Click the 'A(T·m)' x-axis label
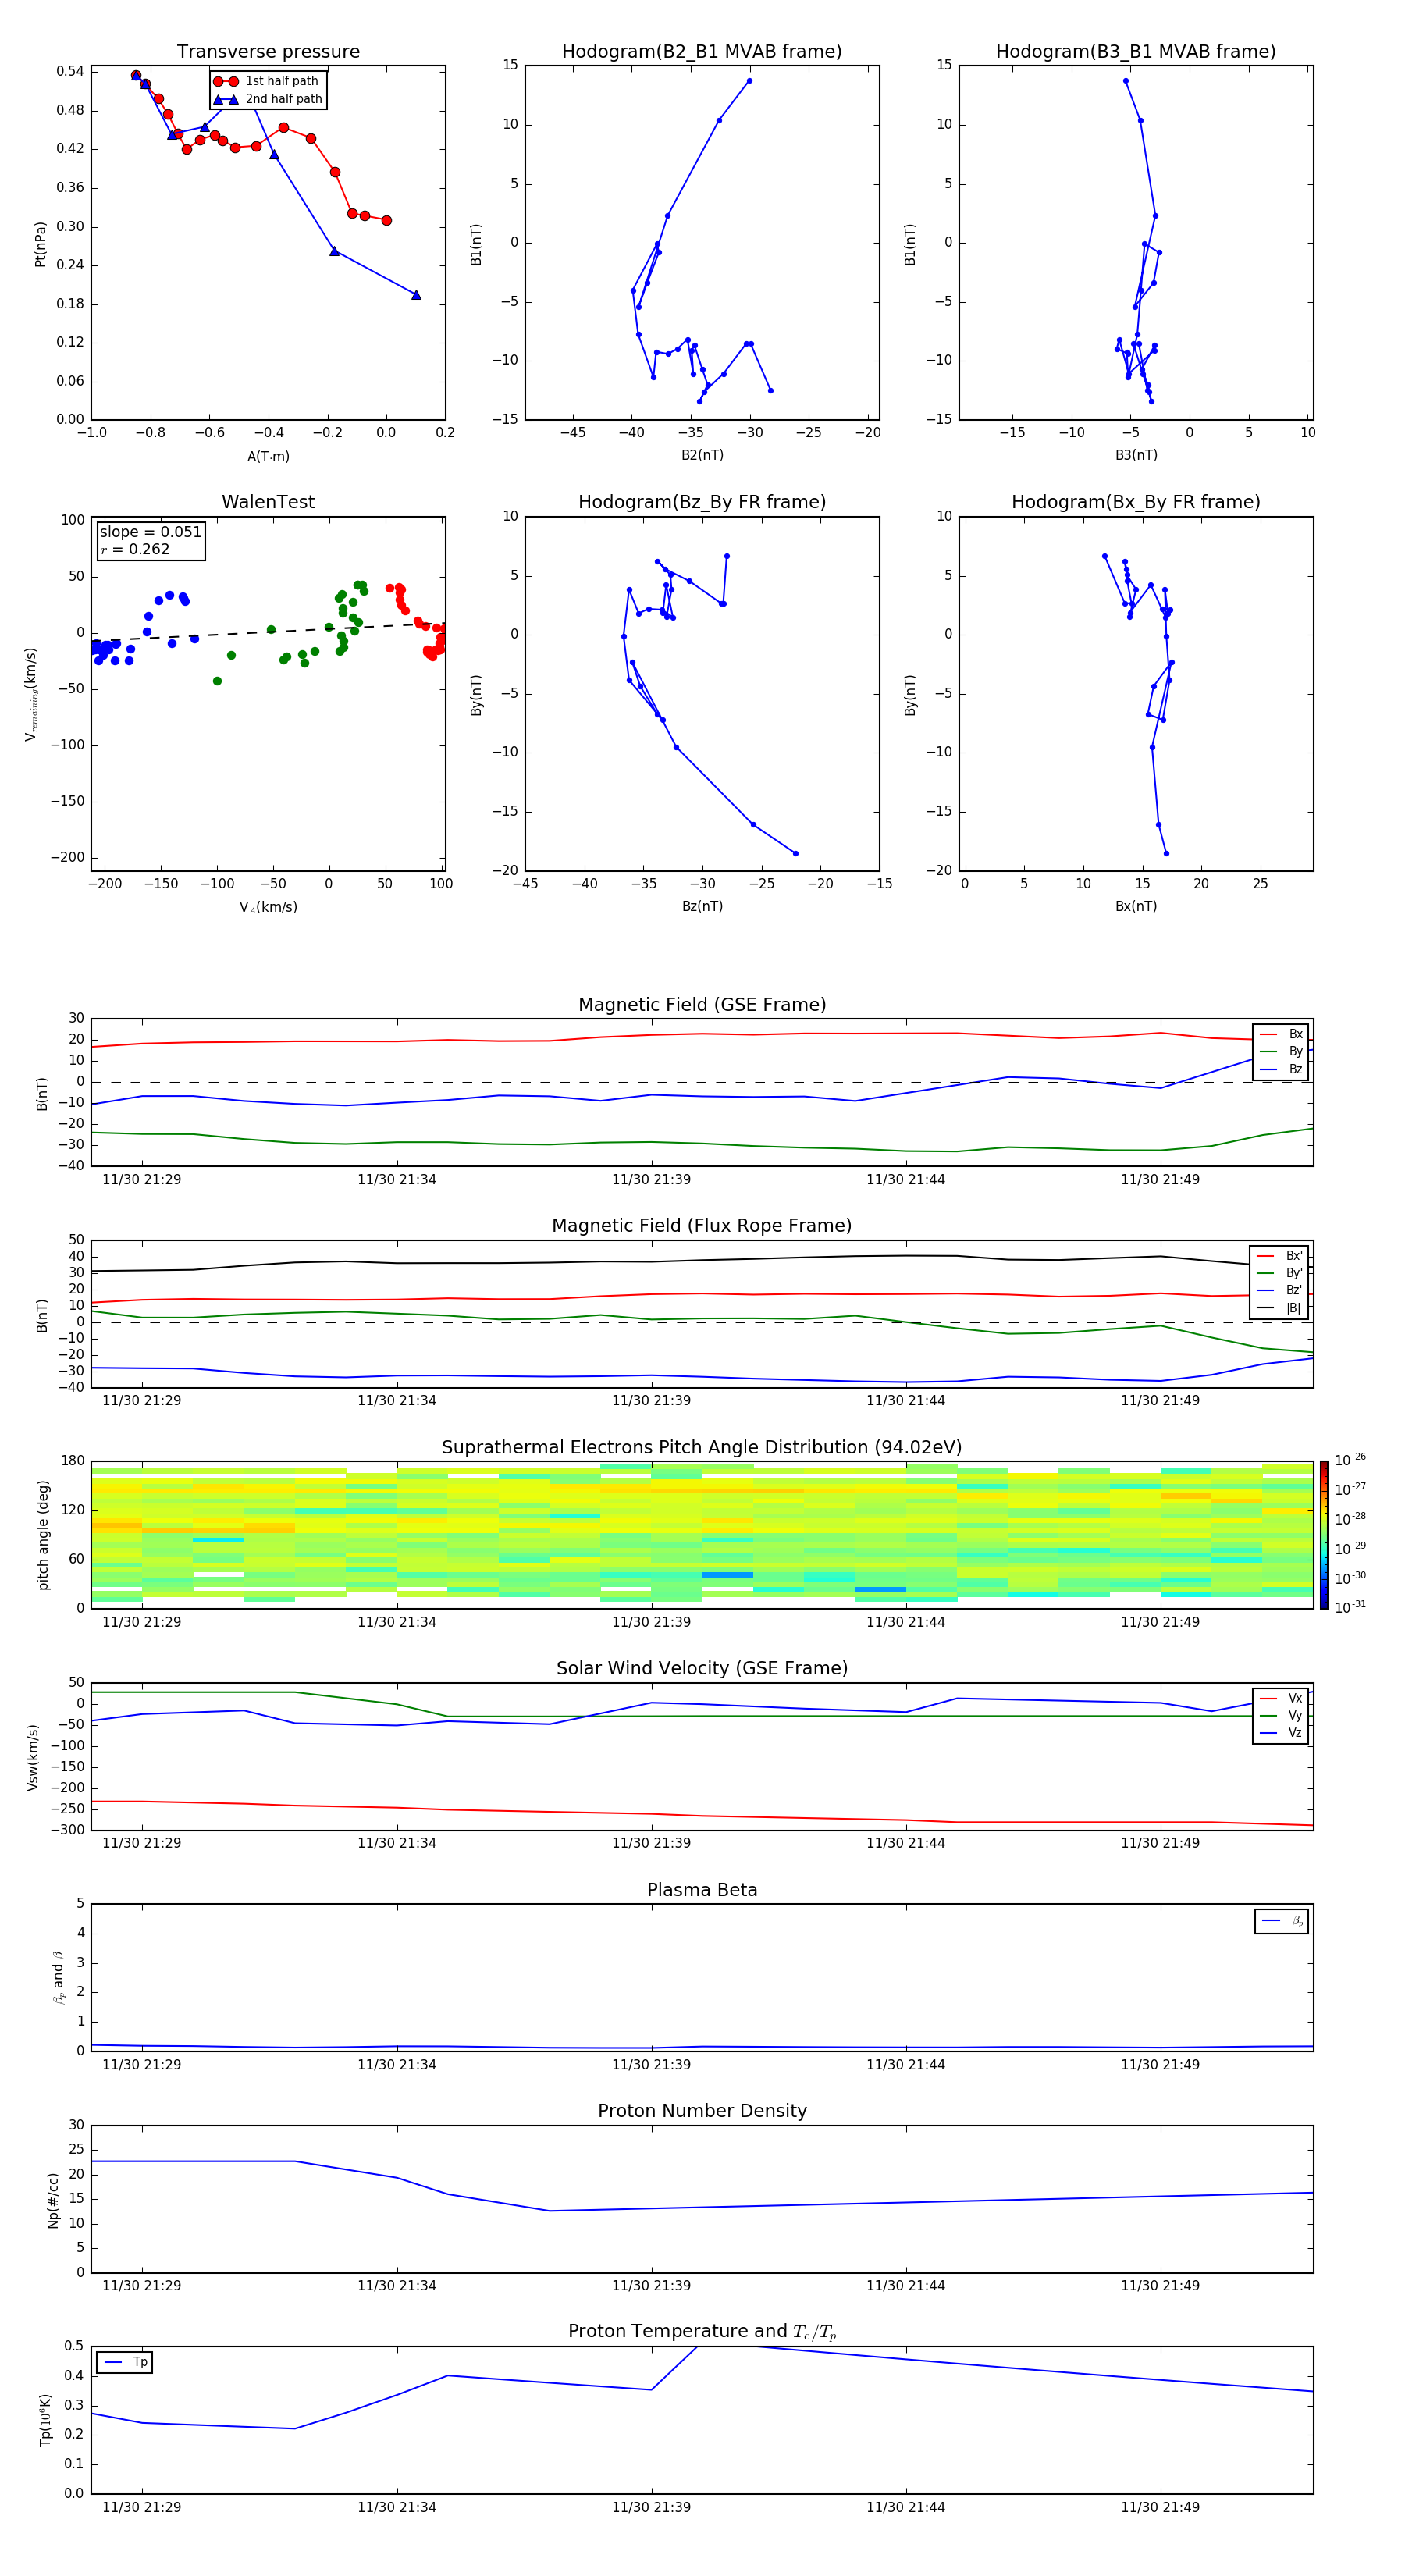 pos(268,456)
